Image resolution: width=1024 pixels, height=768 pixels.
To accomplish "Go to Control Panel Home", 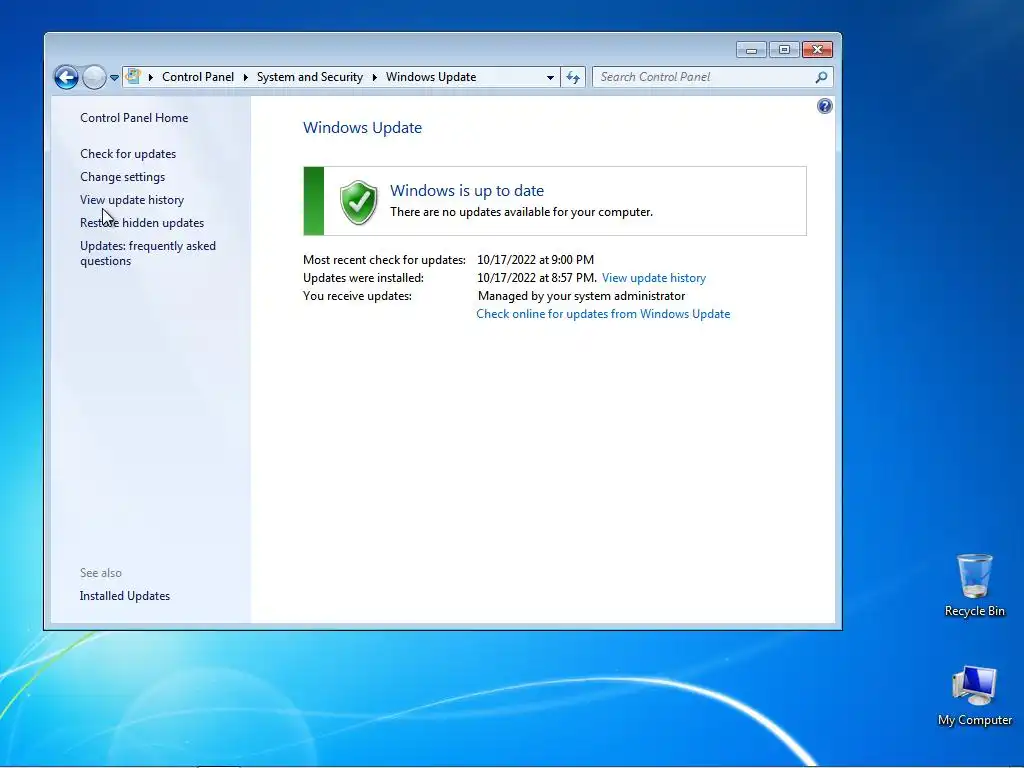I will click(134, 118).
